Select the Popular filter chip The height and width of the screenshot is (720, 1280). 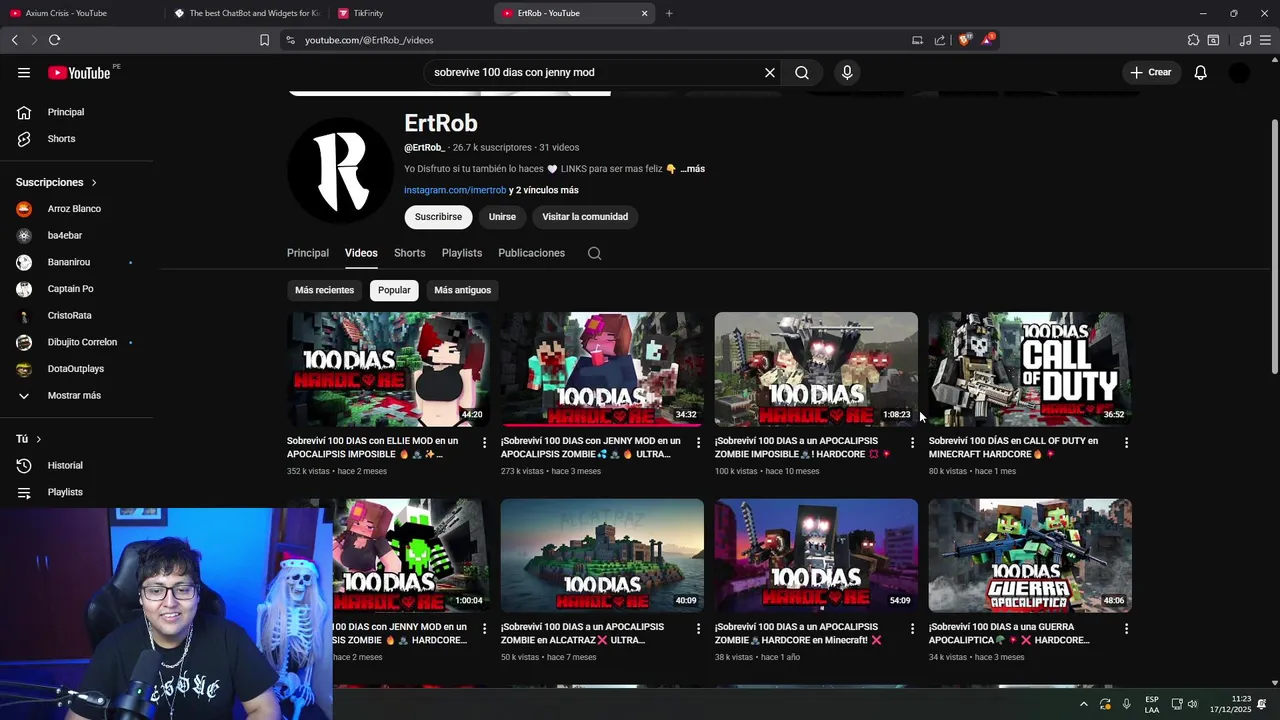[x=394, y=290]
